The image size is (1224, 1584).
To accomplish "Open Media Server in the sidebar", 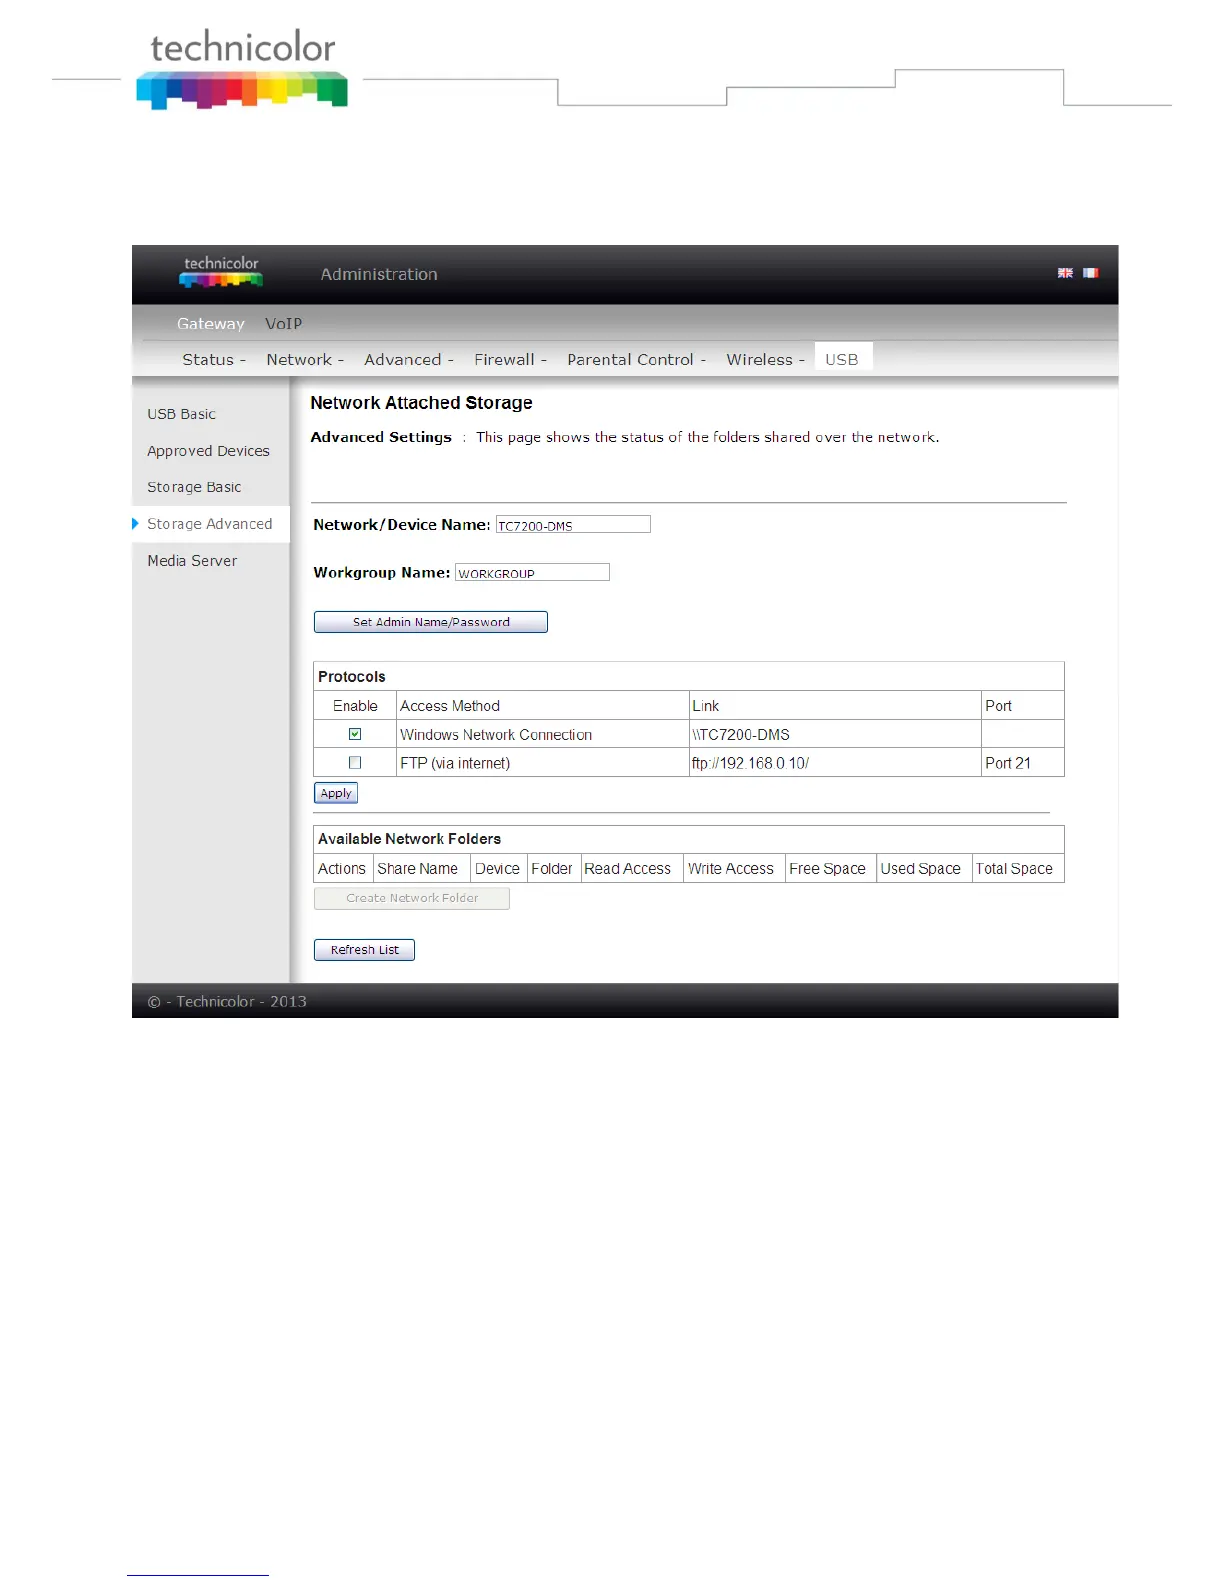I will click(x=192, y=561).
